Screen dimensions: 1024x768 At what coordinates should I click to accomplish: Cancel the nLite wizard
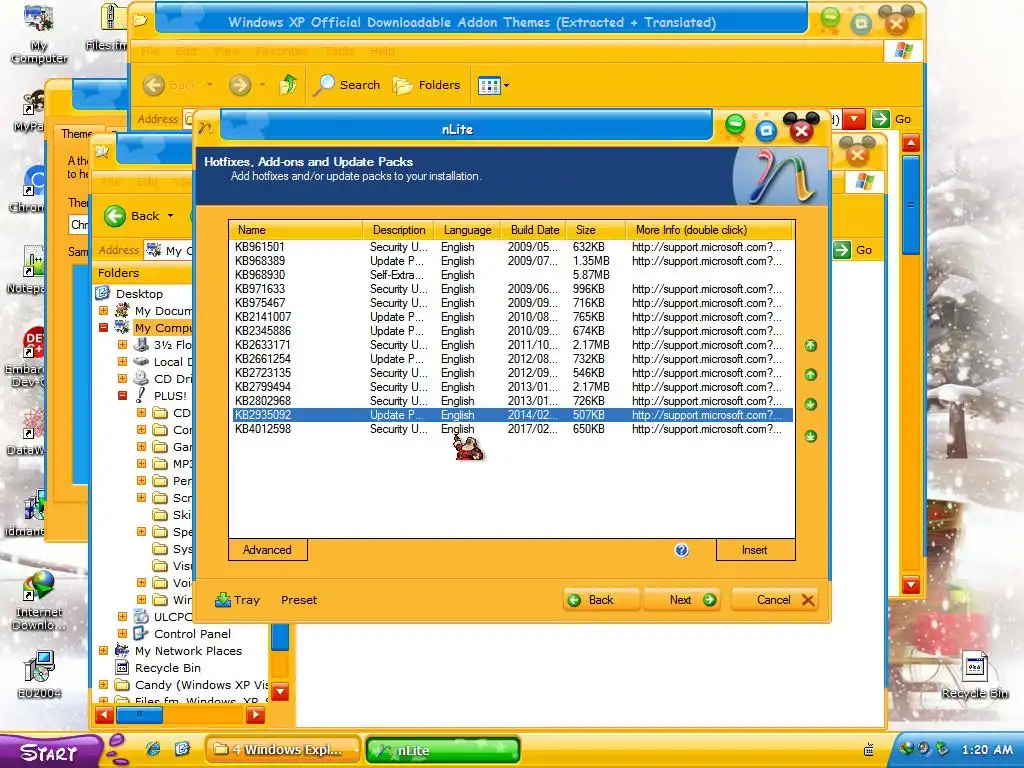pos(775,600)
